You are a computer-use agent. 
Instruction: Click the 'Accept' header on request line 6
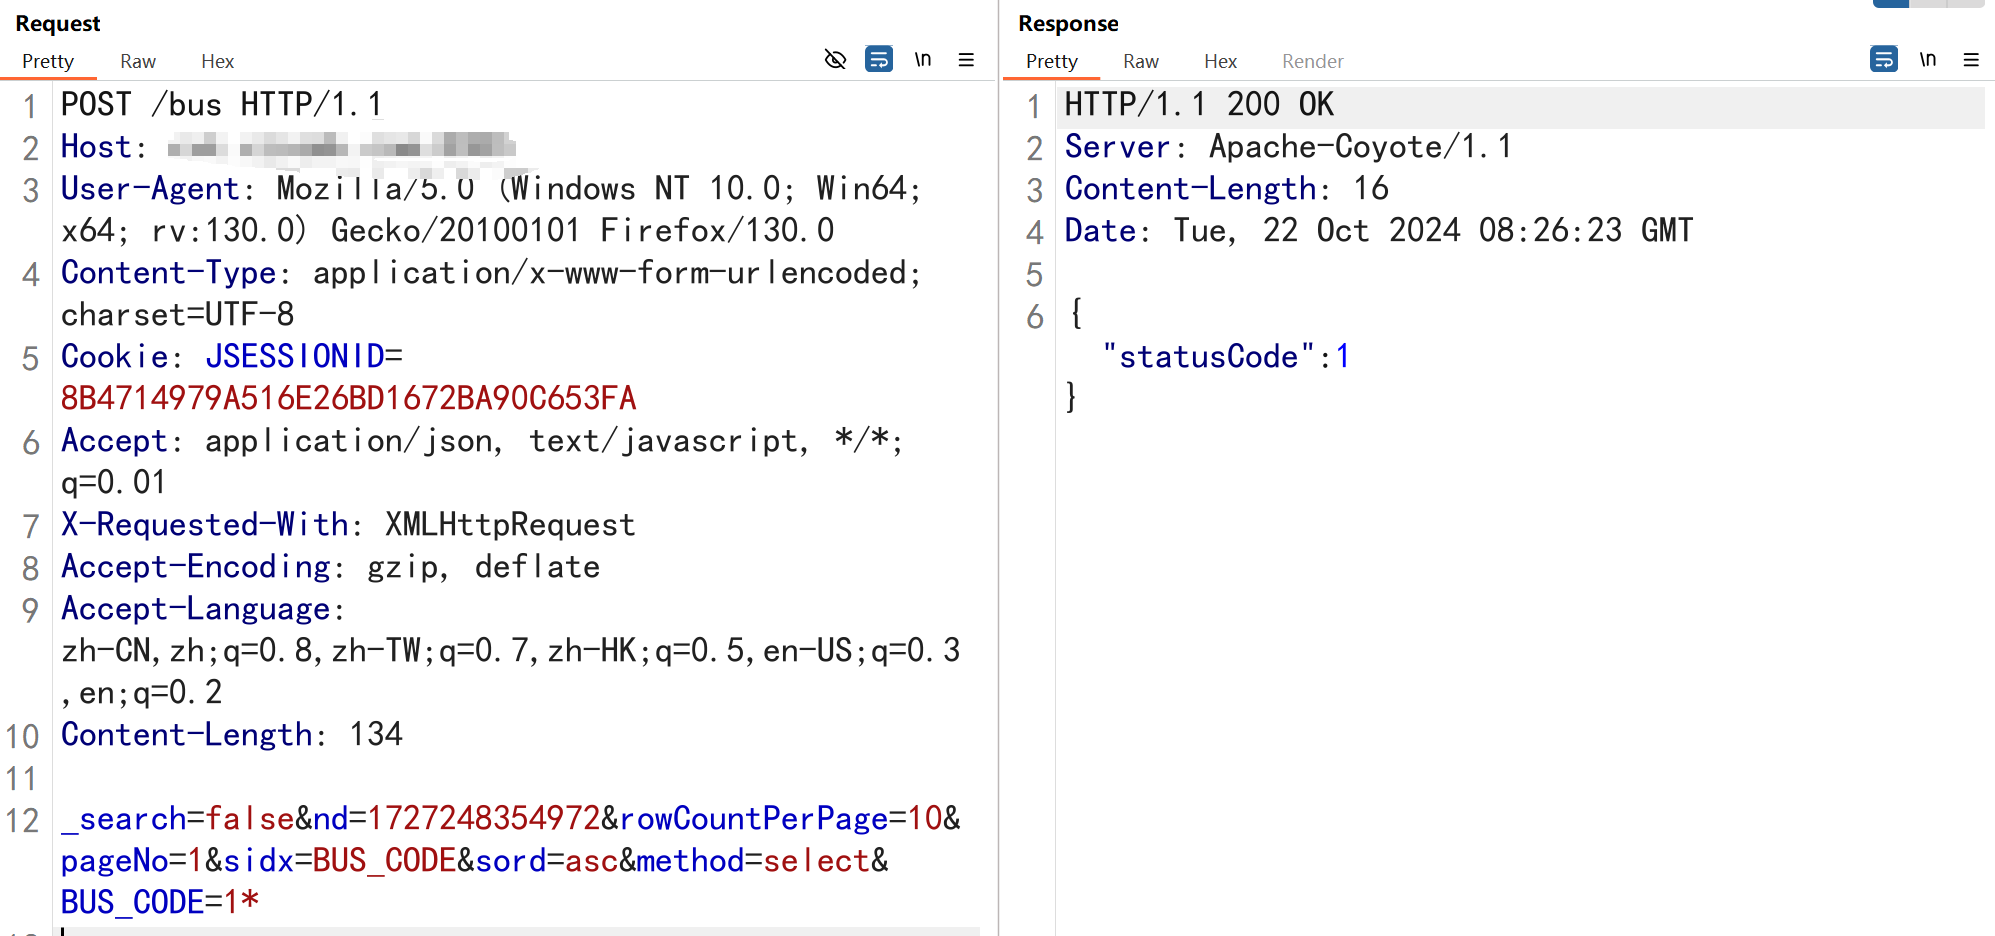tap(114, 441)
